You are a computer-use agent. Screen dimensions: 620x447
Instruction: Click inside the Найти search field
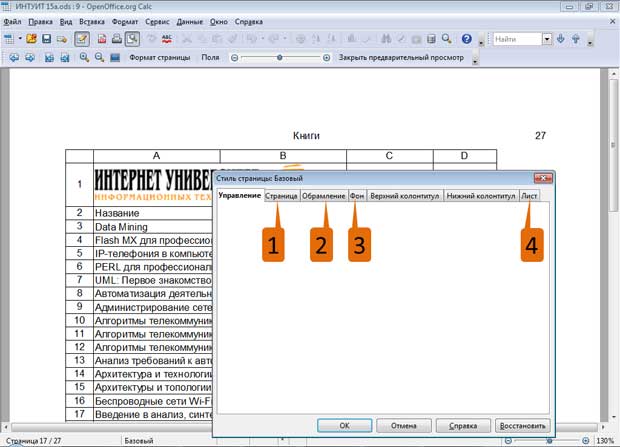click(x=517, y=39)
